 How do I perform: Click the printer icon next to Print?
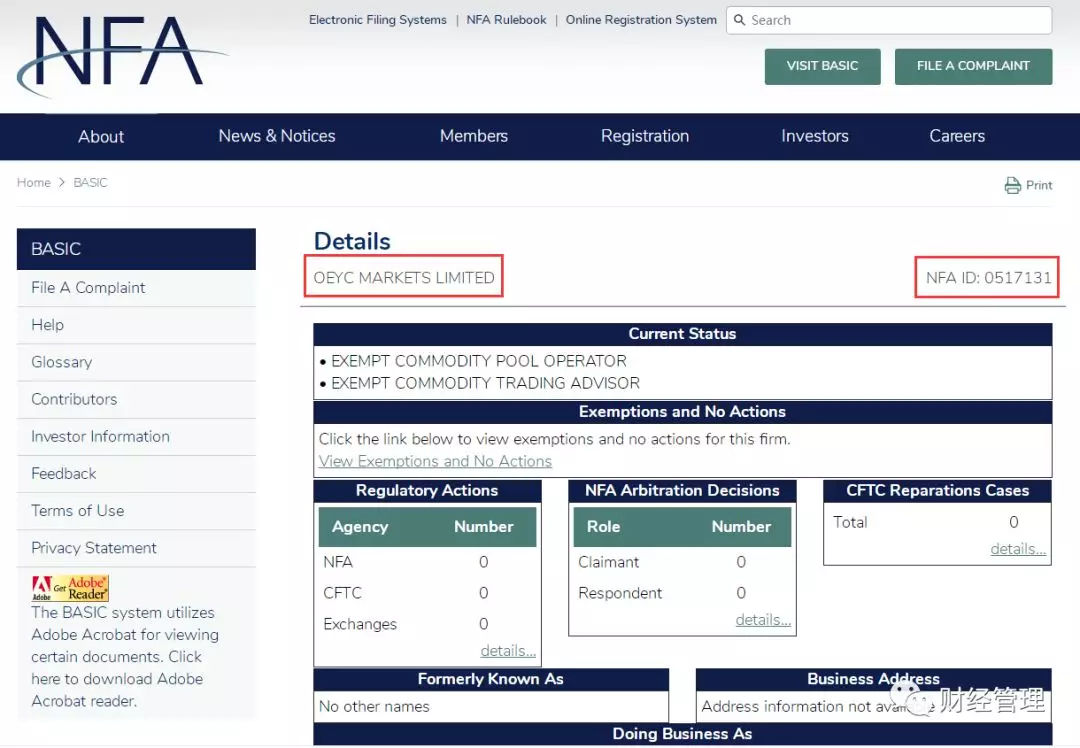[x=1012, y=185]
